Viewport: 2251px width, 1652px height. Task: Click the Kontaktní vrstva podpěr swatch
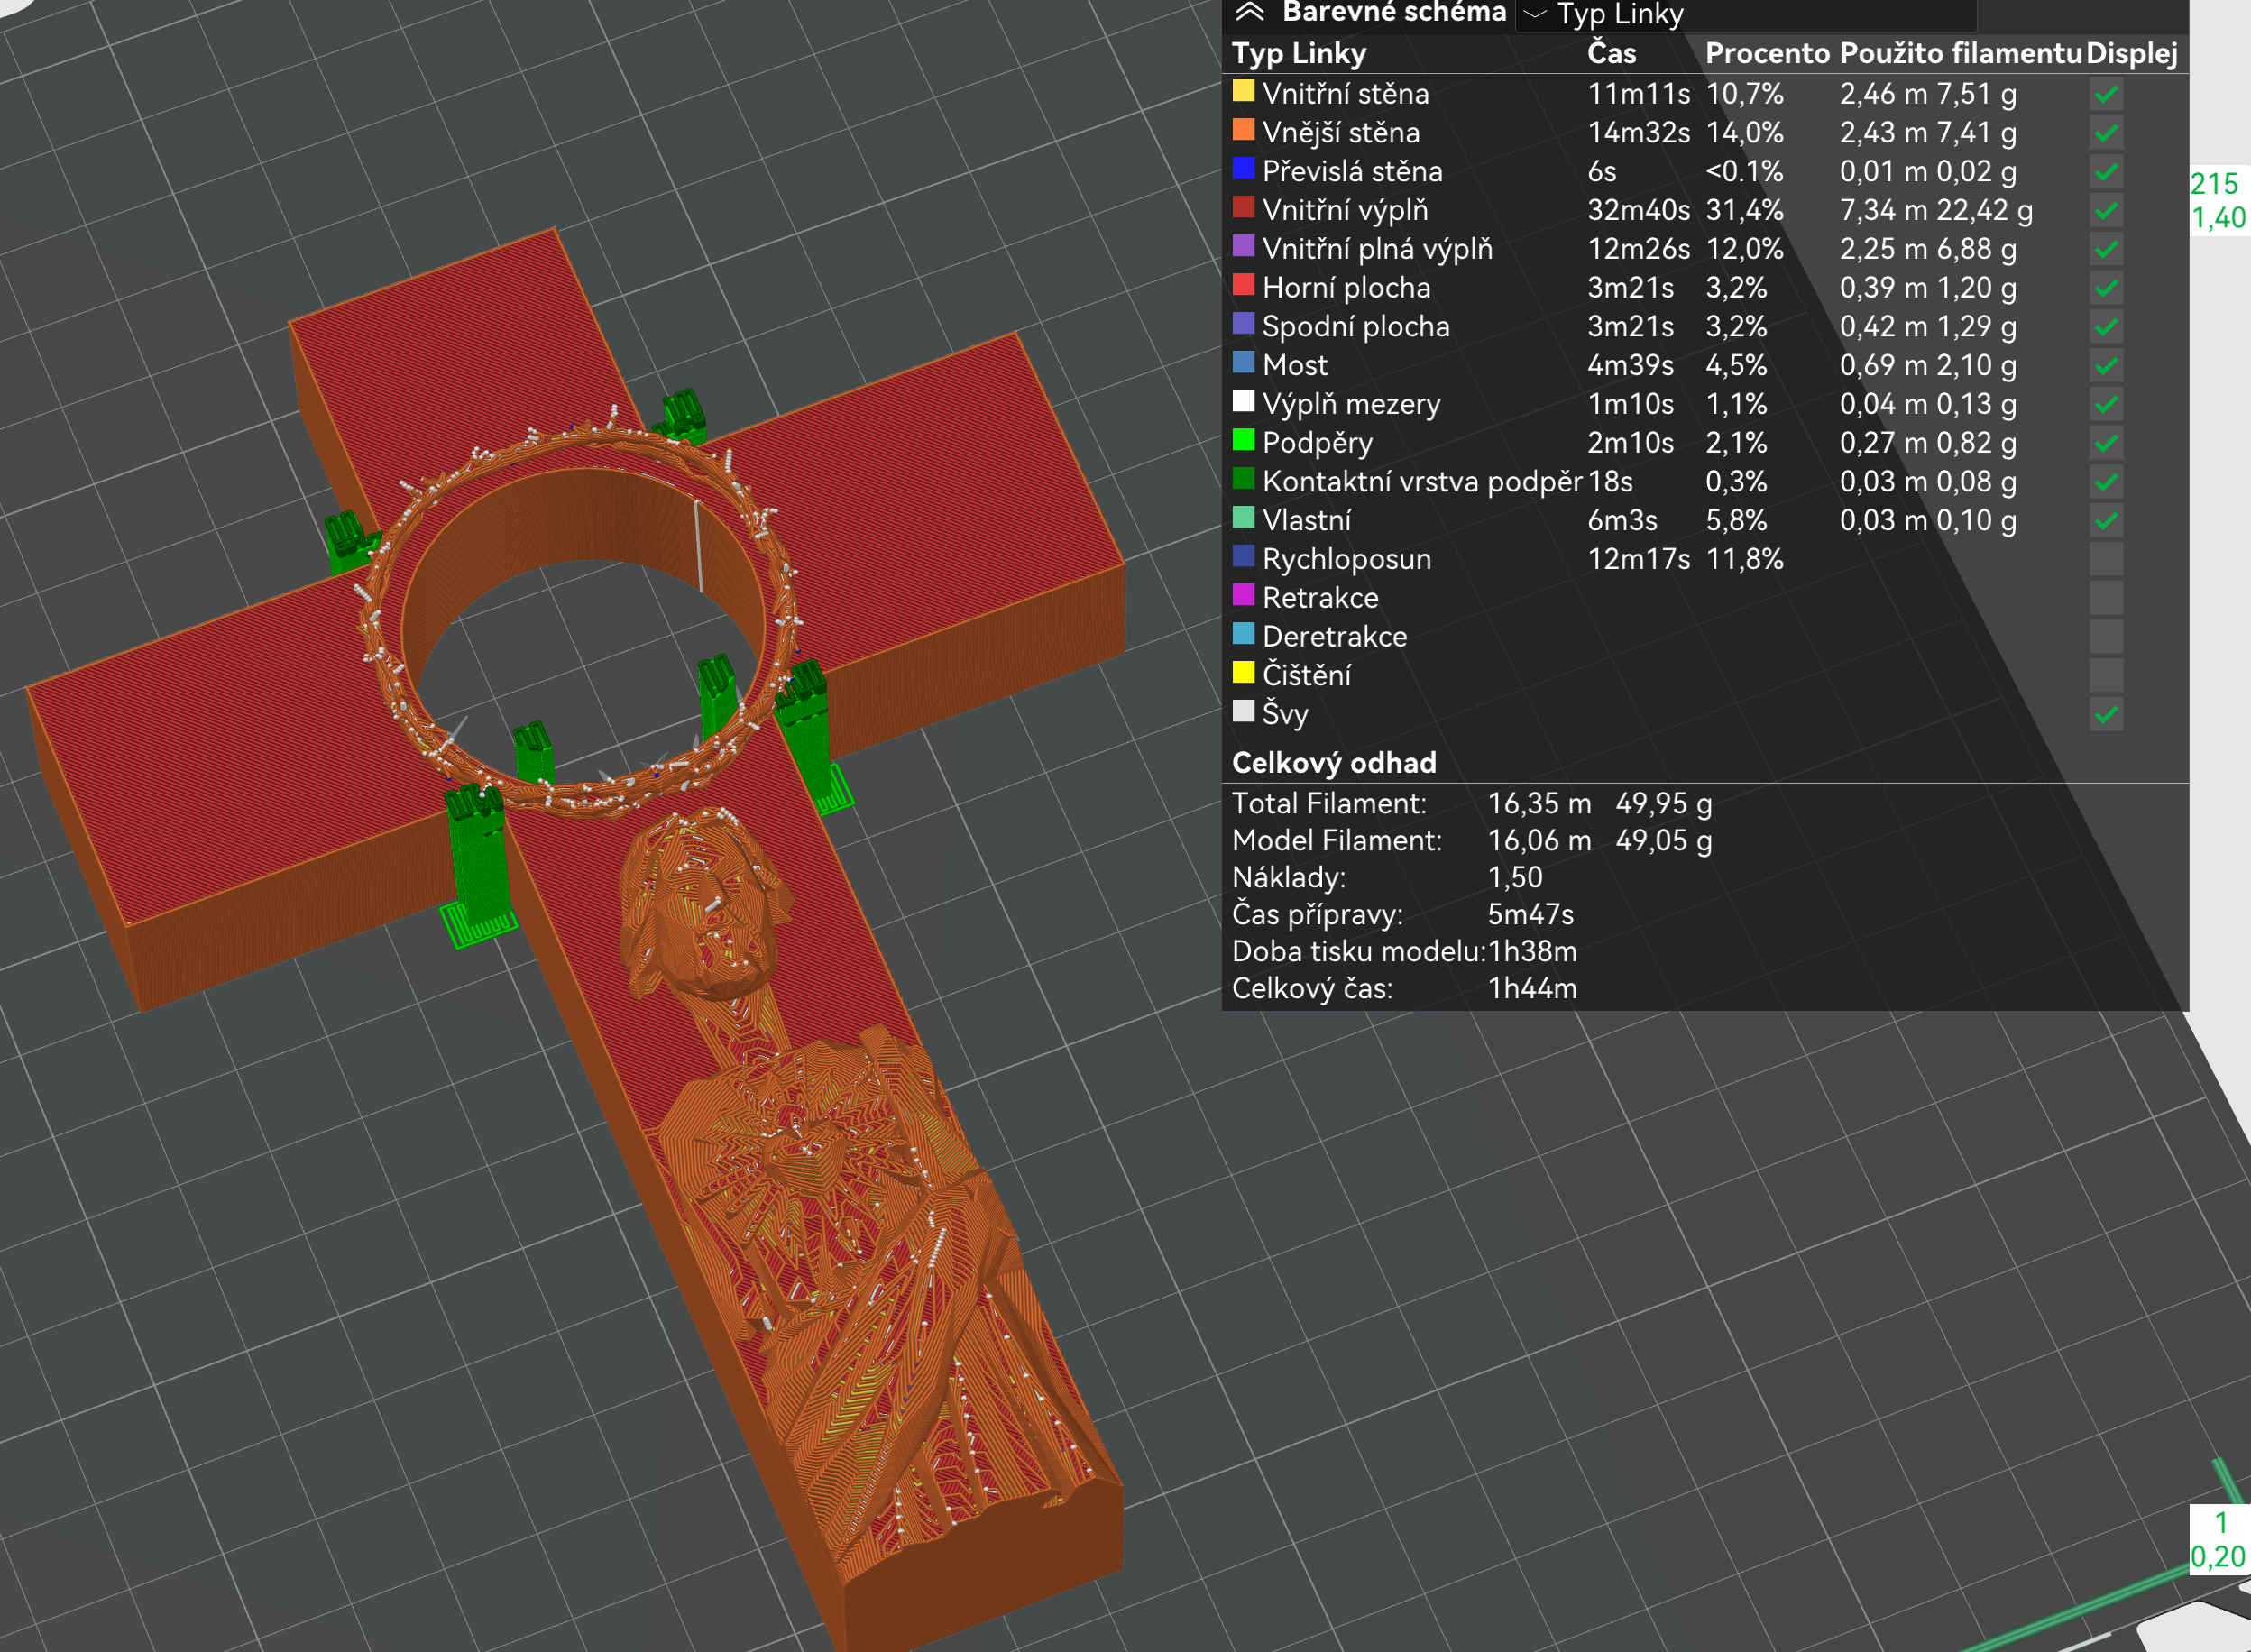tap(1243, 478)
